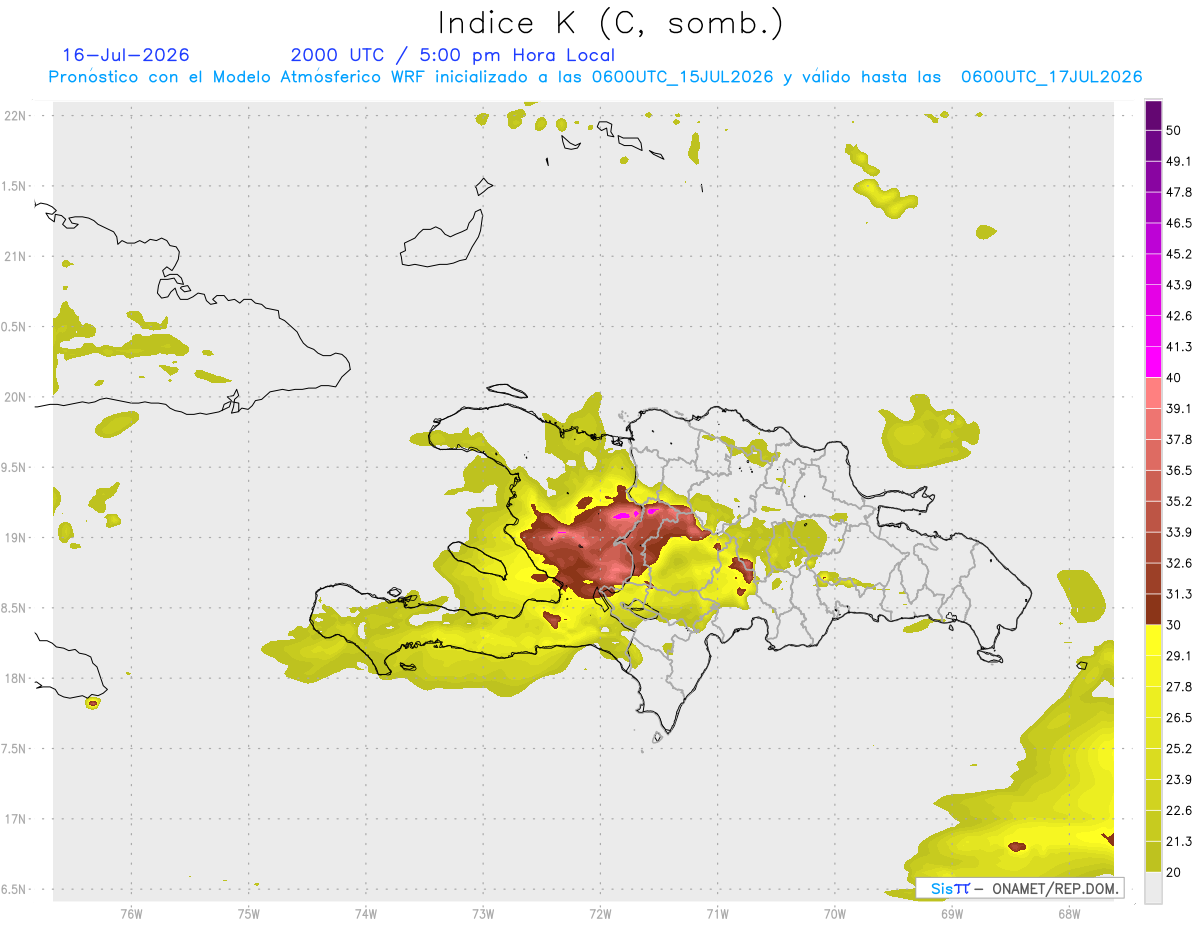Click the colorbar value '35.2'
This screenshot has width=1200, height=927.
click(x=1180, y=501)
